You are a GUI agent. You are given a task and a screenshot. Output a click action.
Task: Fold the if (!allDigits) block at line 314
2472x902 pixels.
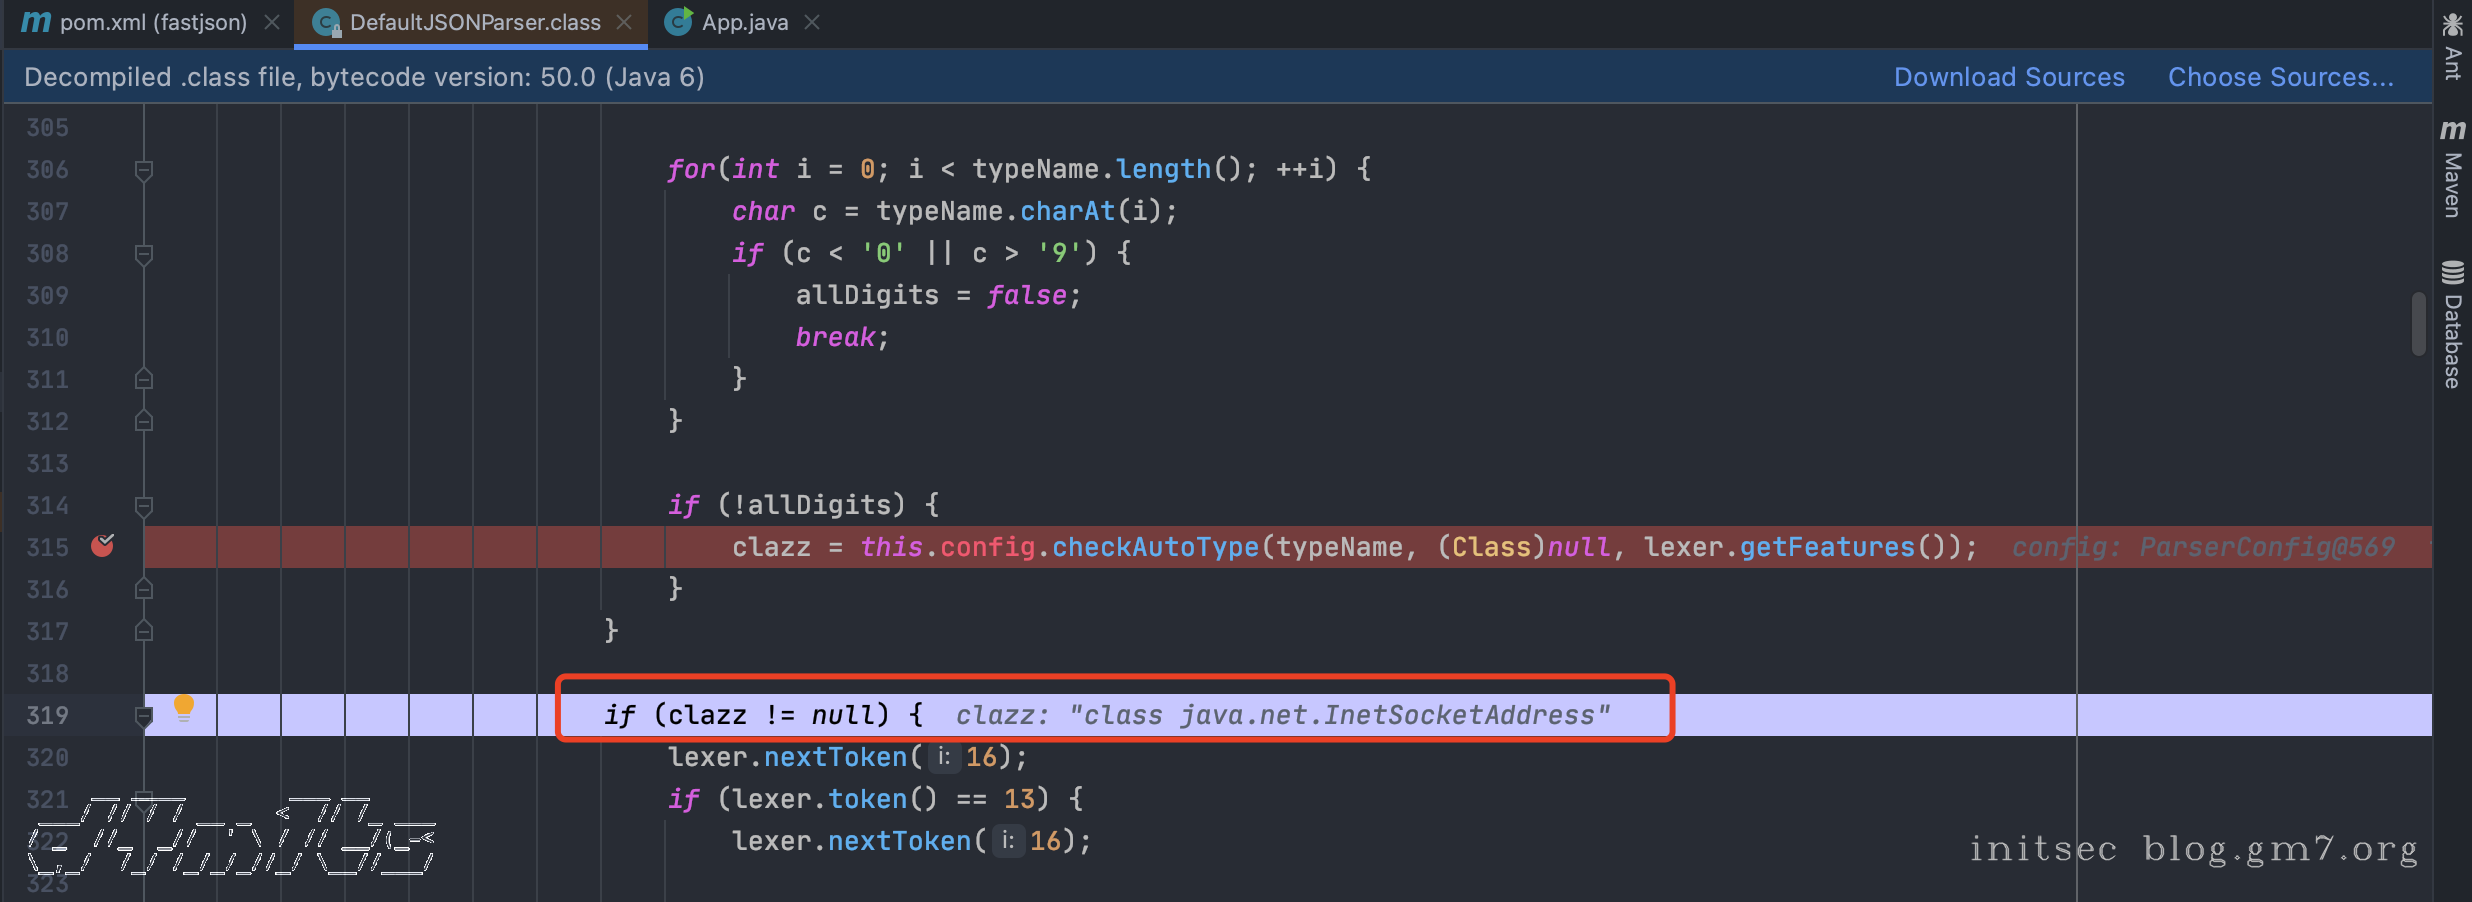144,506
